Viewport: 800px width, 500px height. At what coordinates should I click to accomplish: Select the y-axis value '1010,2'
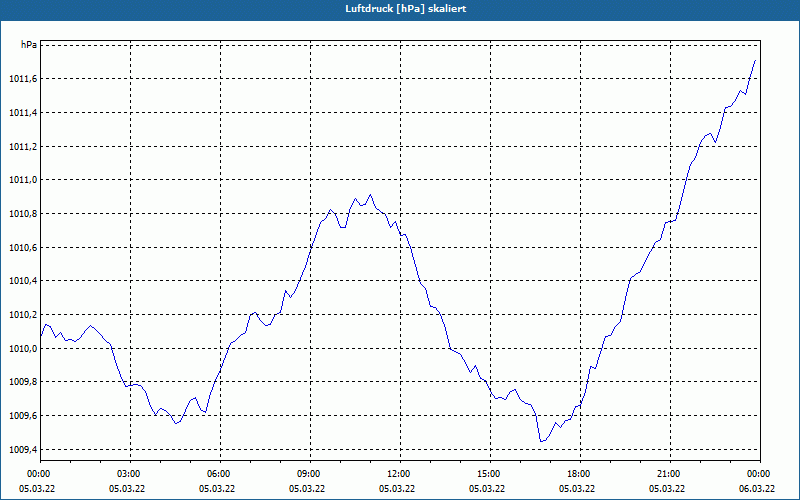[23, 315]
